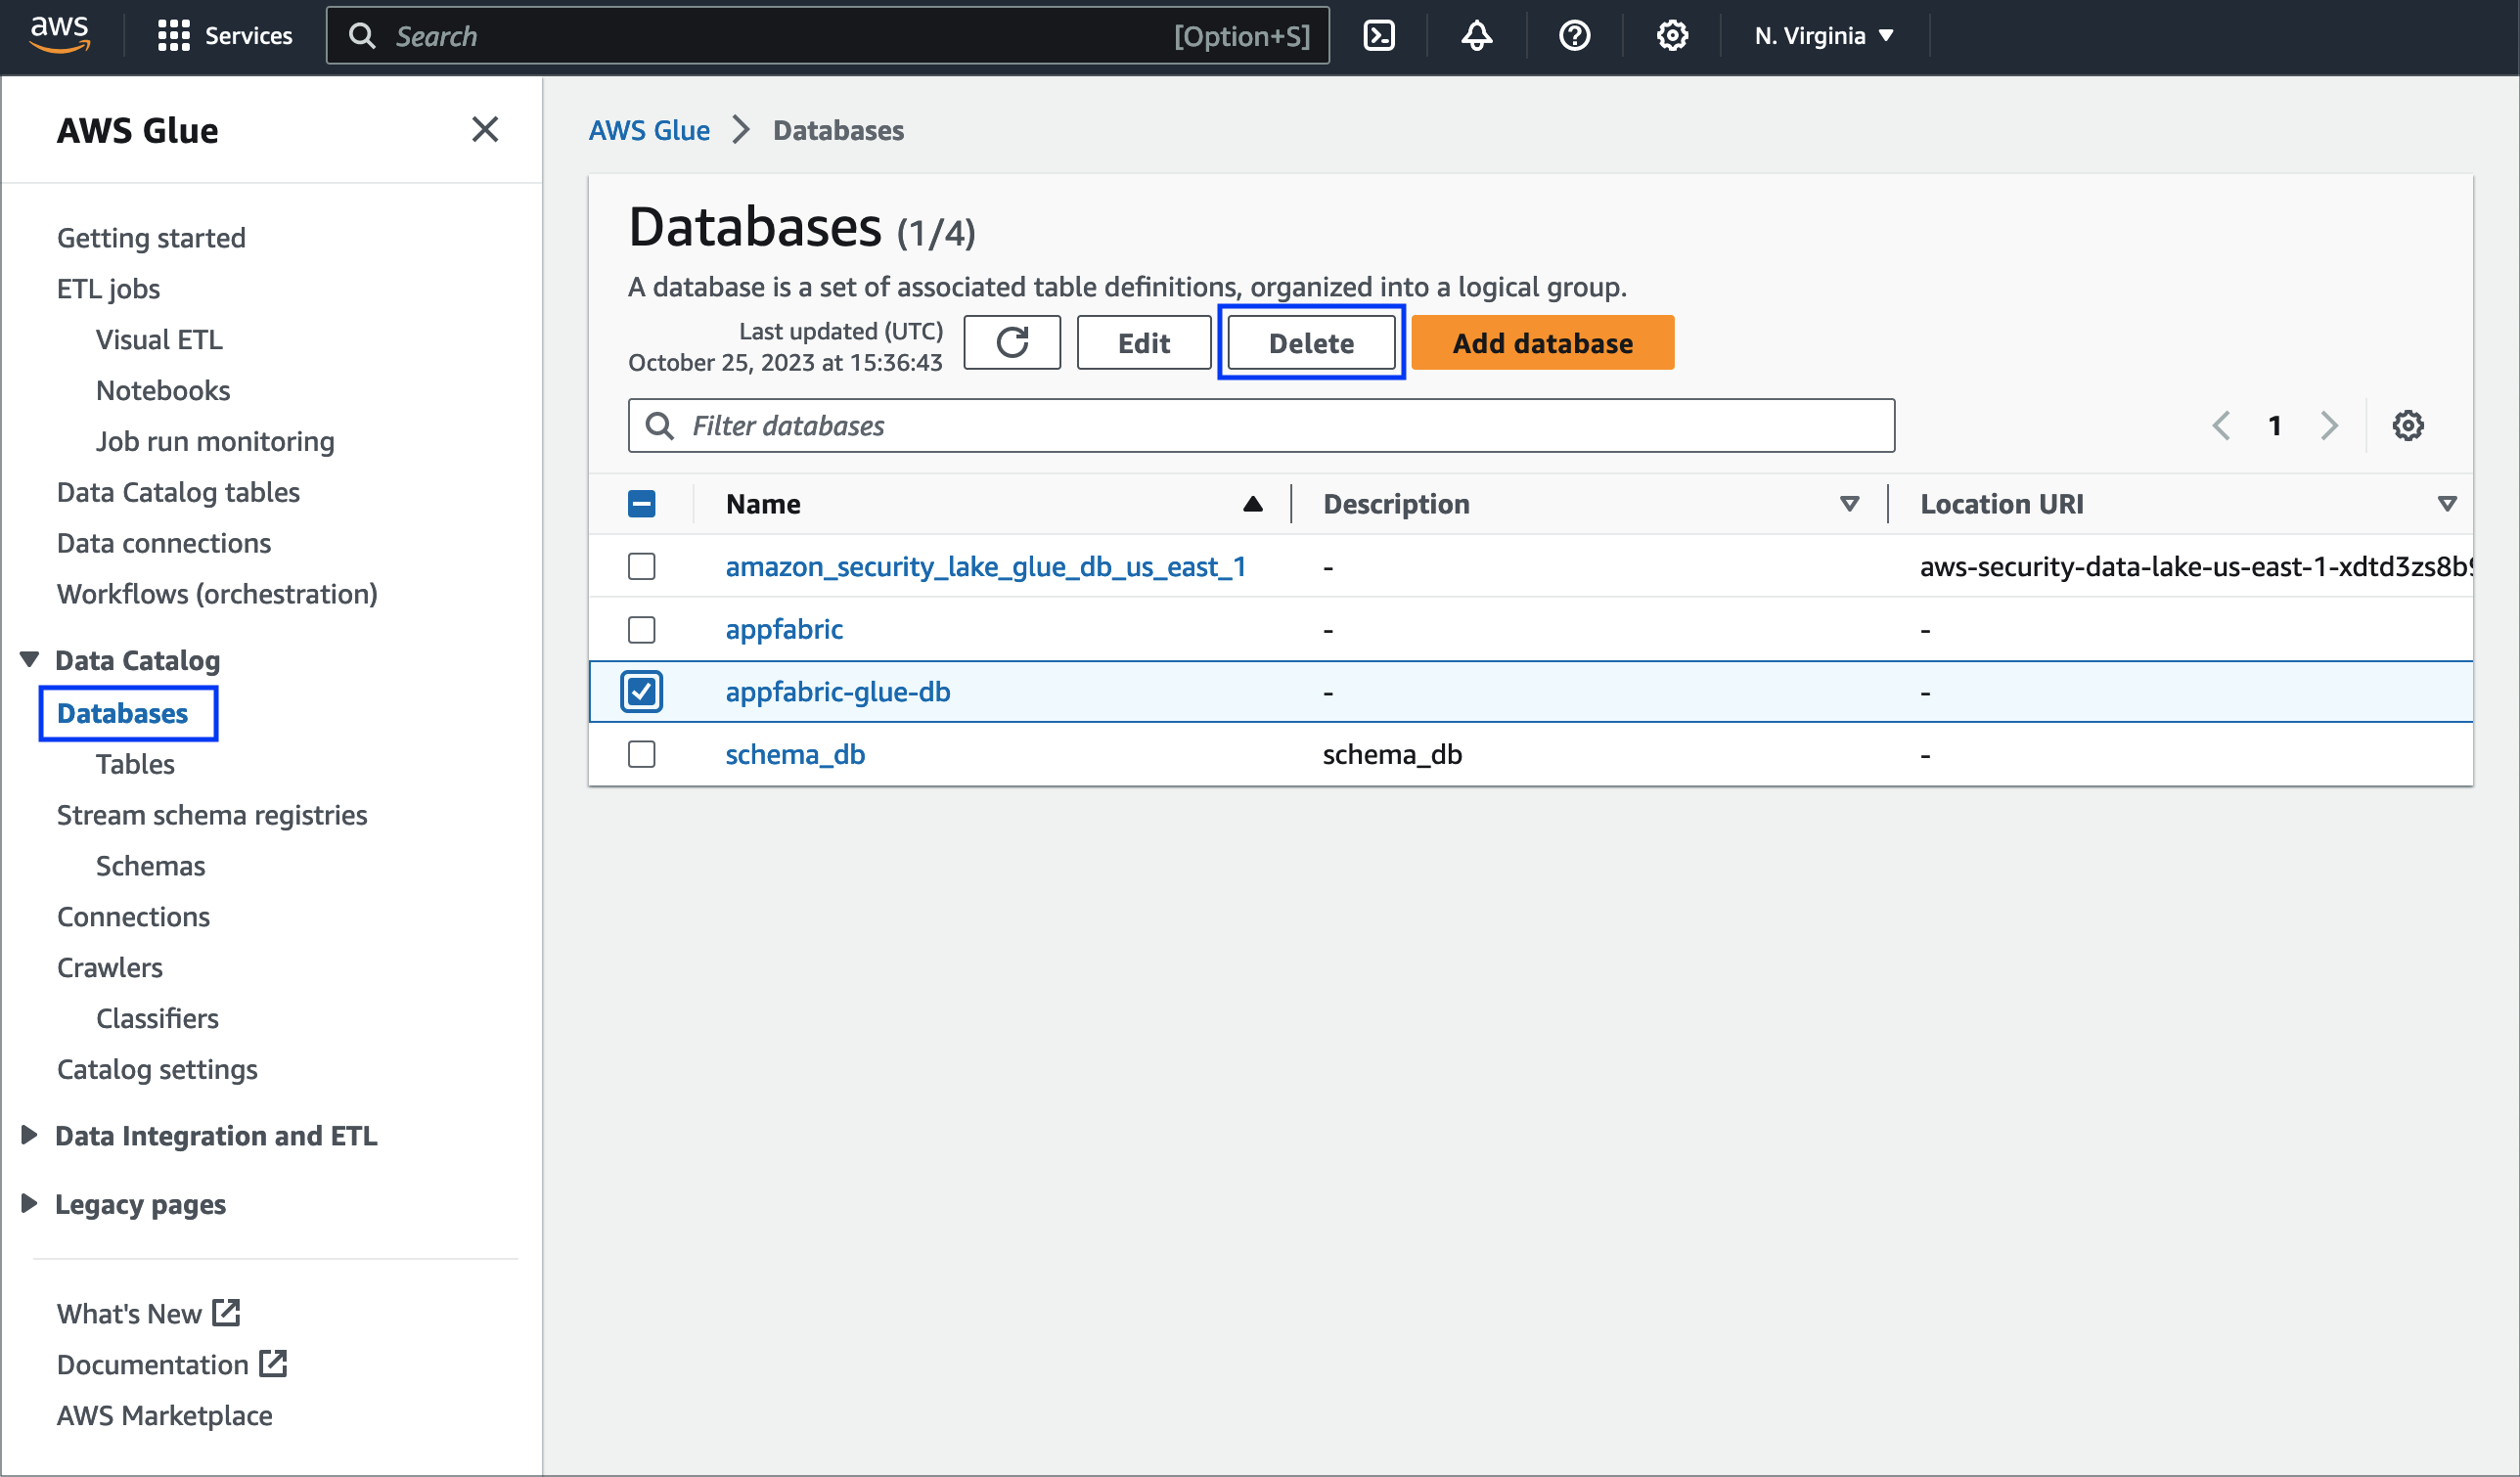Screen dimensions: 2520x1477
Task: Select Databases in the sidebar
Action: click(122, 713)
